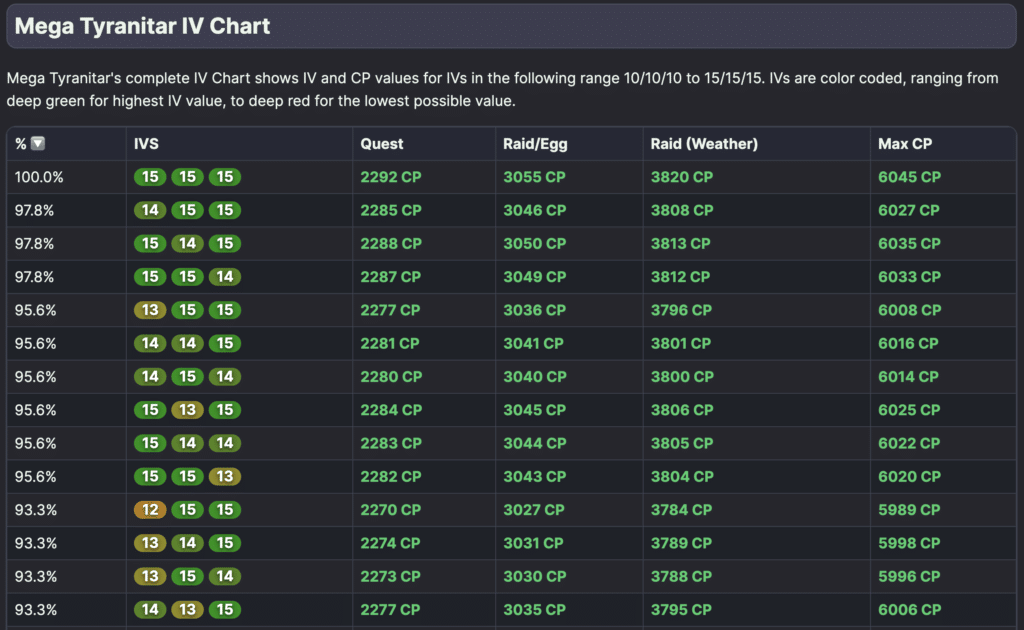This screenshot has height=630, width=1024.
Task: Click the Mega Tyranitar IV Chart heading
Action: click(x=142, y=26)
